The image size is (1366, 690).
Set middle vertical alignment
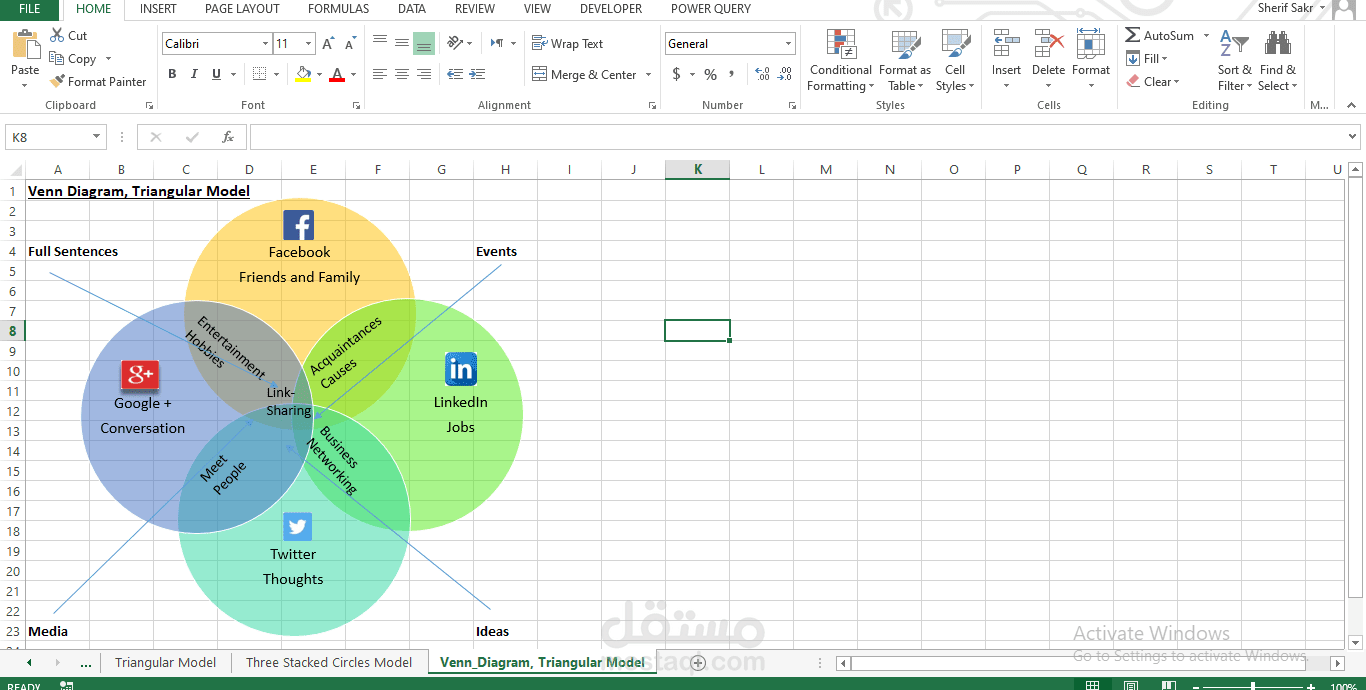click(x=402, y=43)
